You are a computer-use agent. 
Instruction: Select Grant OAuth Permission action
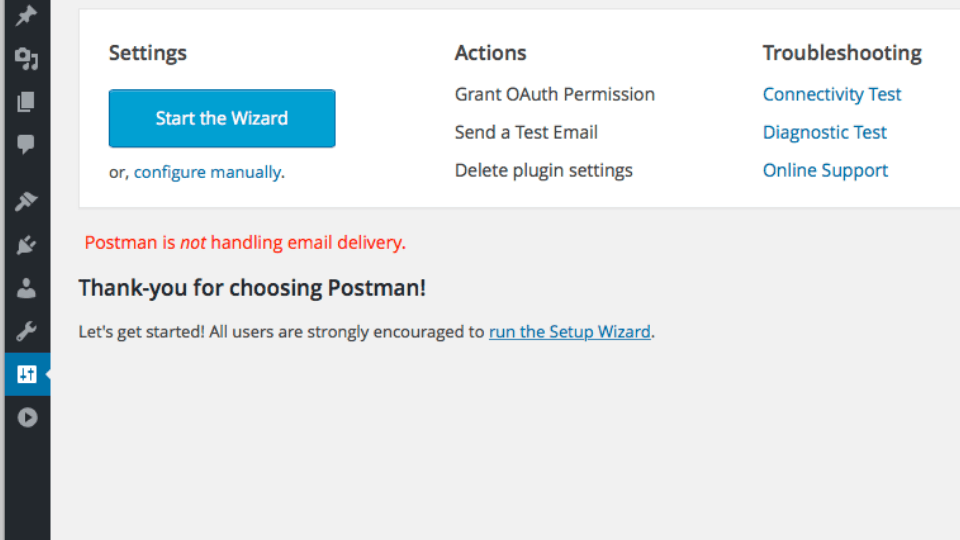pyautogui.click(x=555, y=94)
